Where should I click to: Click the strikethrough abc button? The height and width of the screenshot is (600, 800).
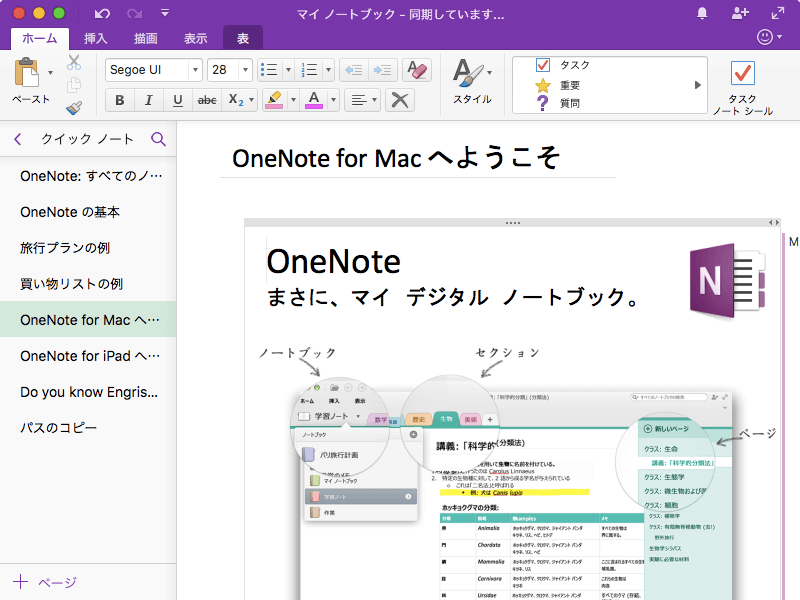[x=207, y=100]
